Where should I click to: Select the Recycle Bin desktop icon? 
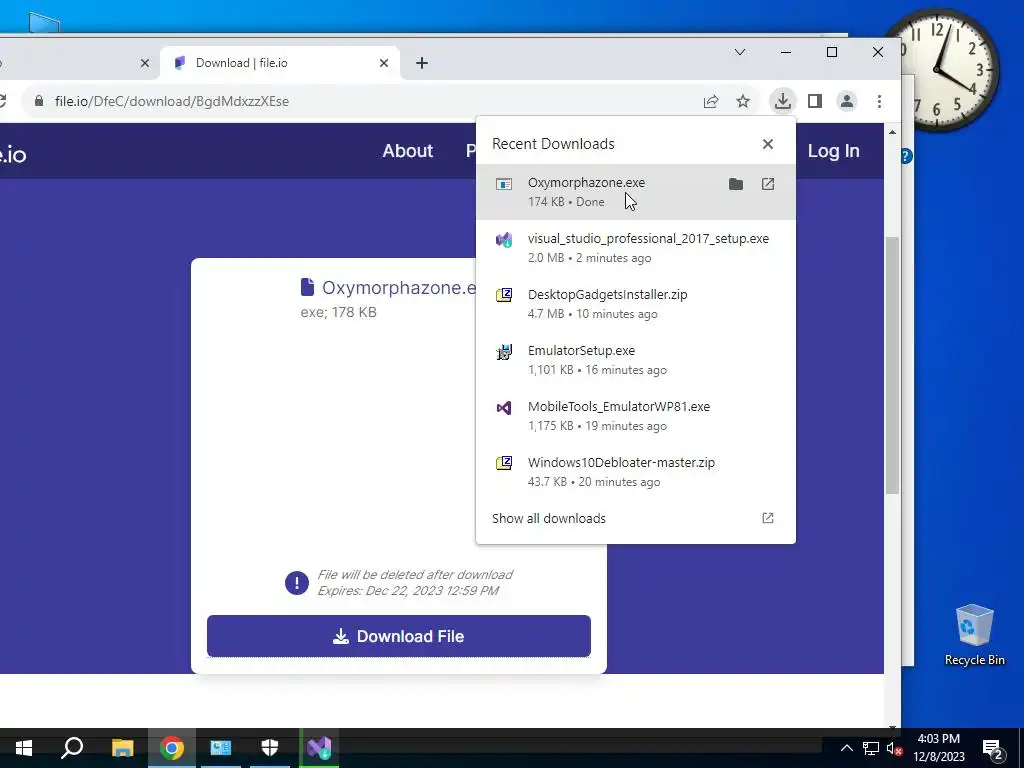974,635
